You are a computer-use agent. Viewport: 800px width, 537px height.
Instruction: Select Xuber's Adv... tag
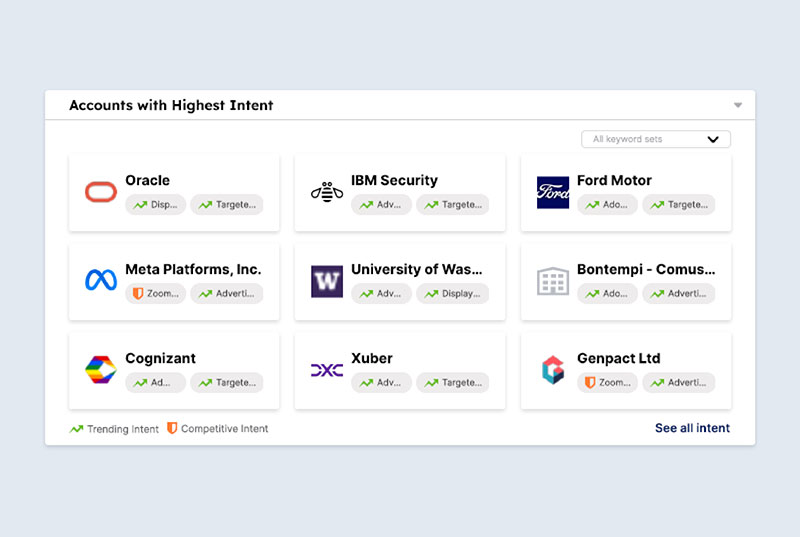[381, 382]
